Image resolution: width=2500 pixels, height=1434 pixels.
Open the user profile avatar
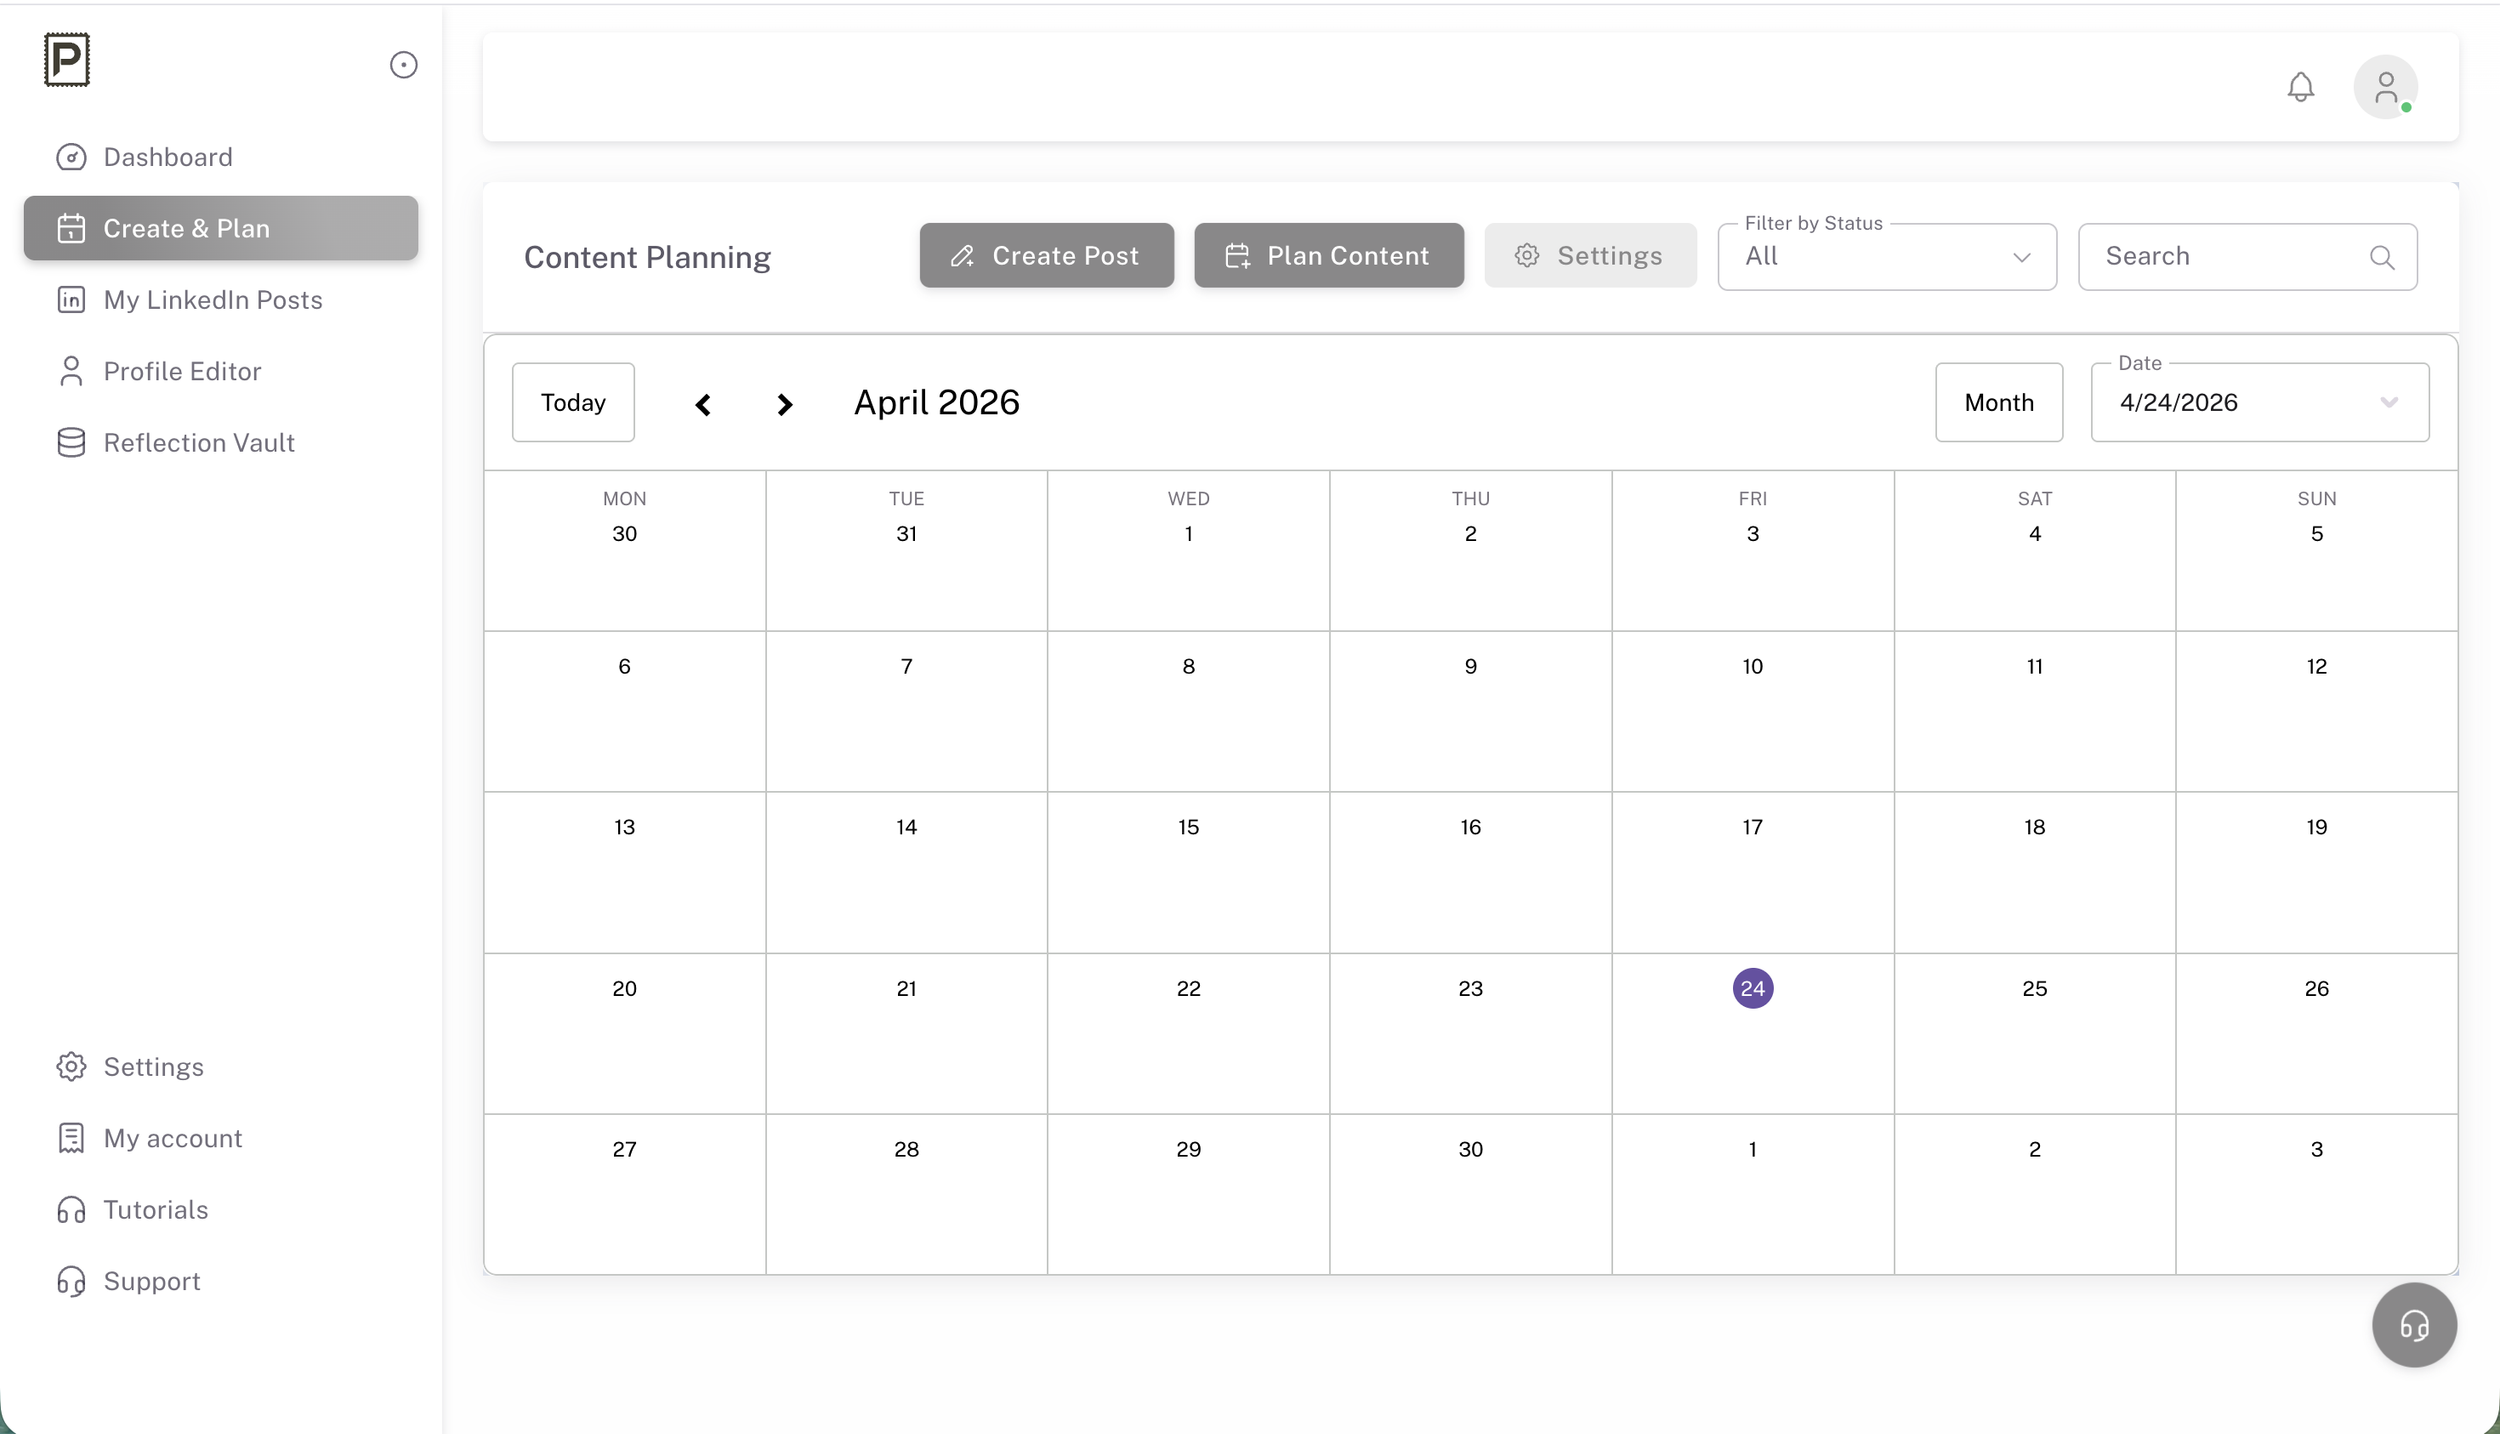pyautogui.click(x=2385, y=87)
